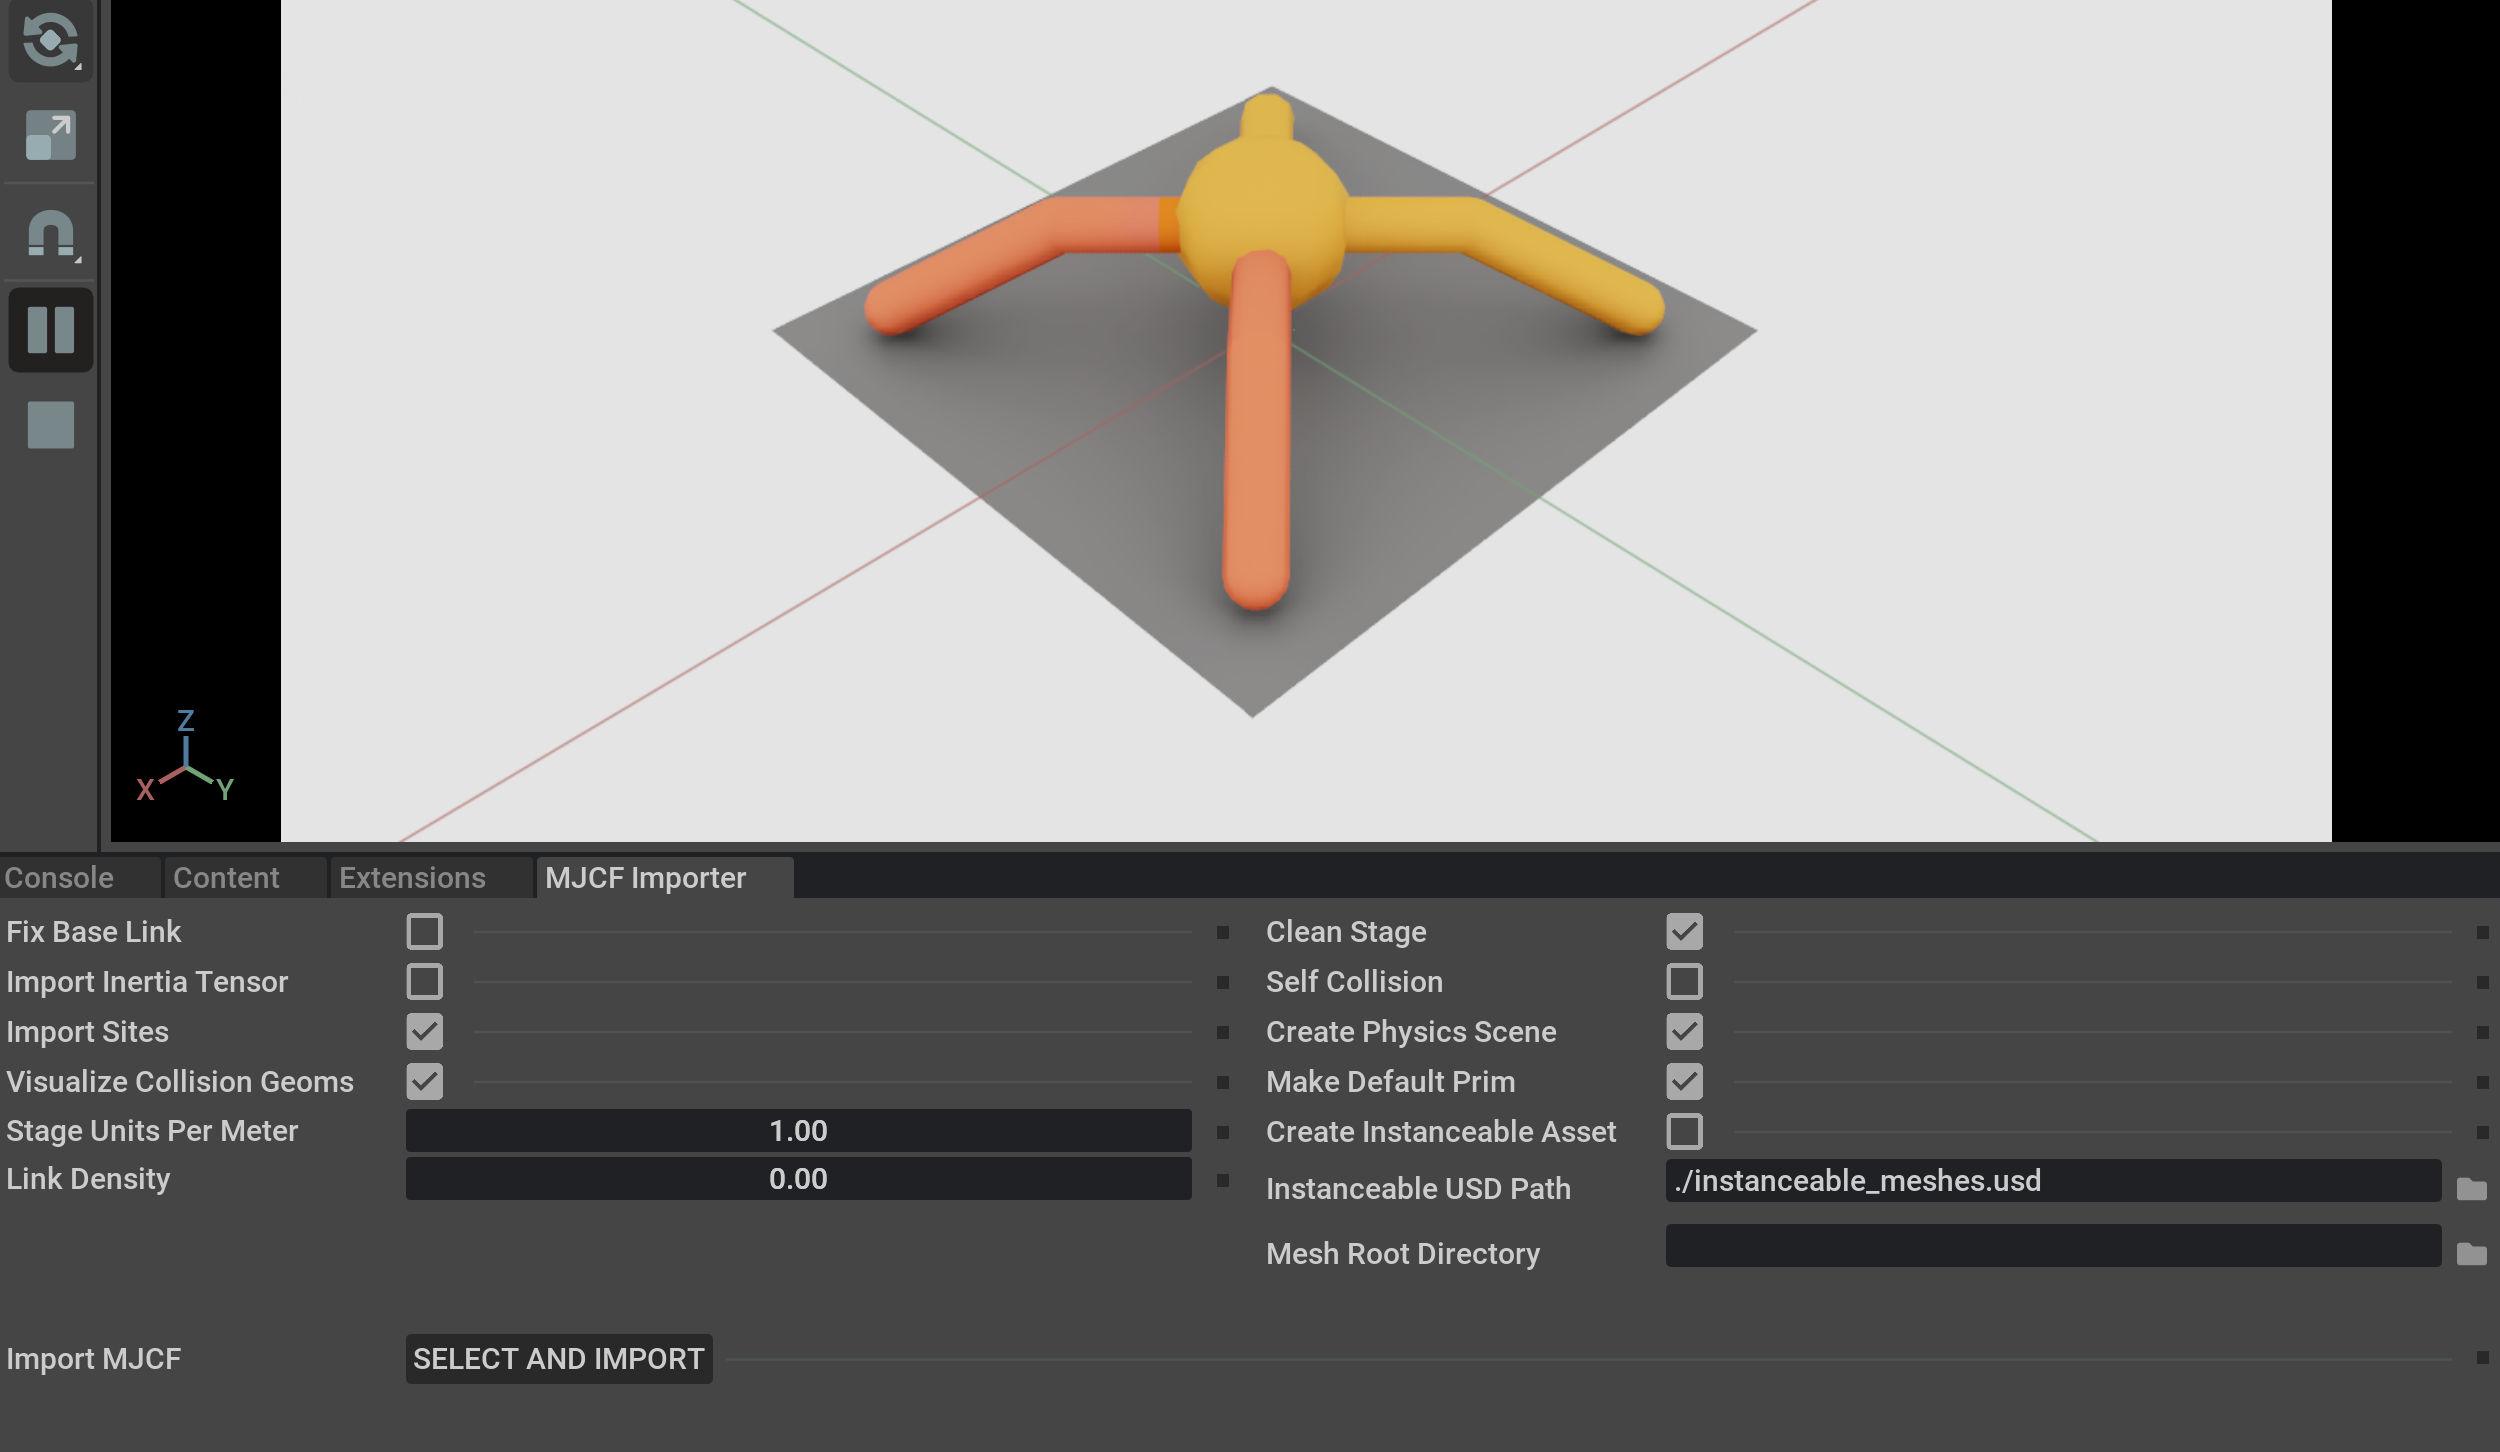Enable Import Inertia Tensor checkbox
The width and height of the screenshot is (2500, 1452).
click(x=424, y=982)
